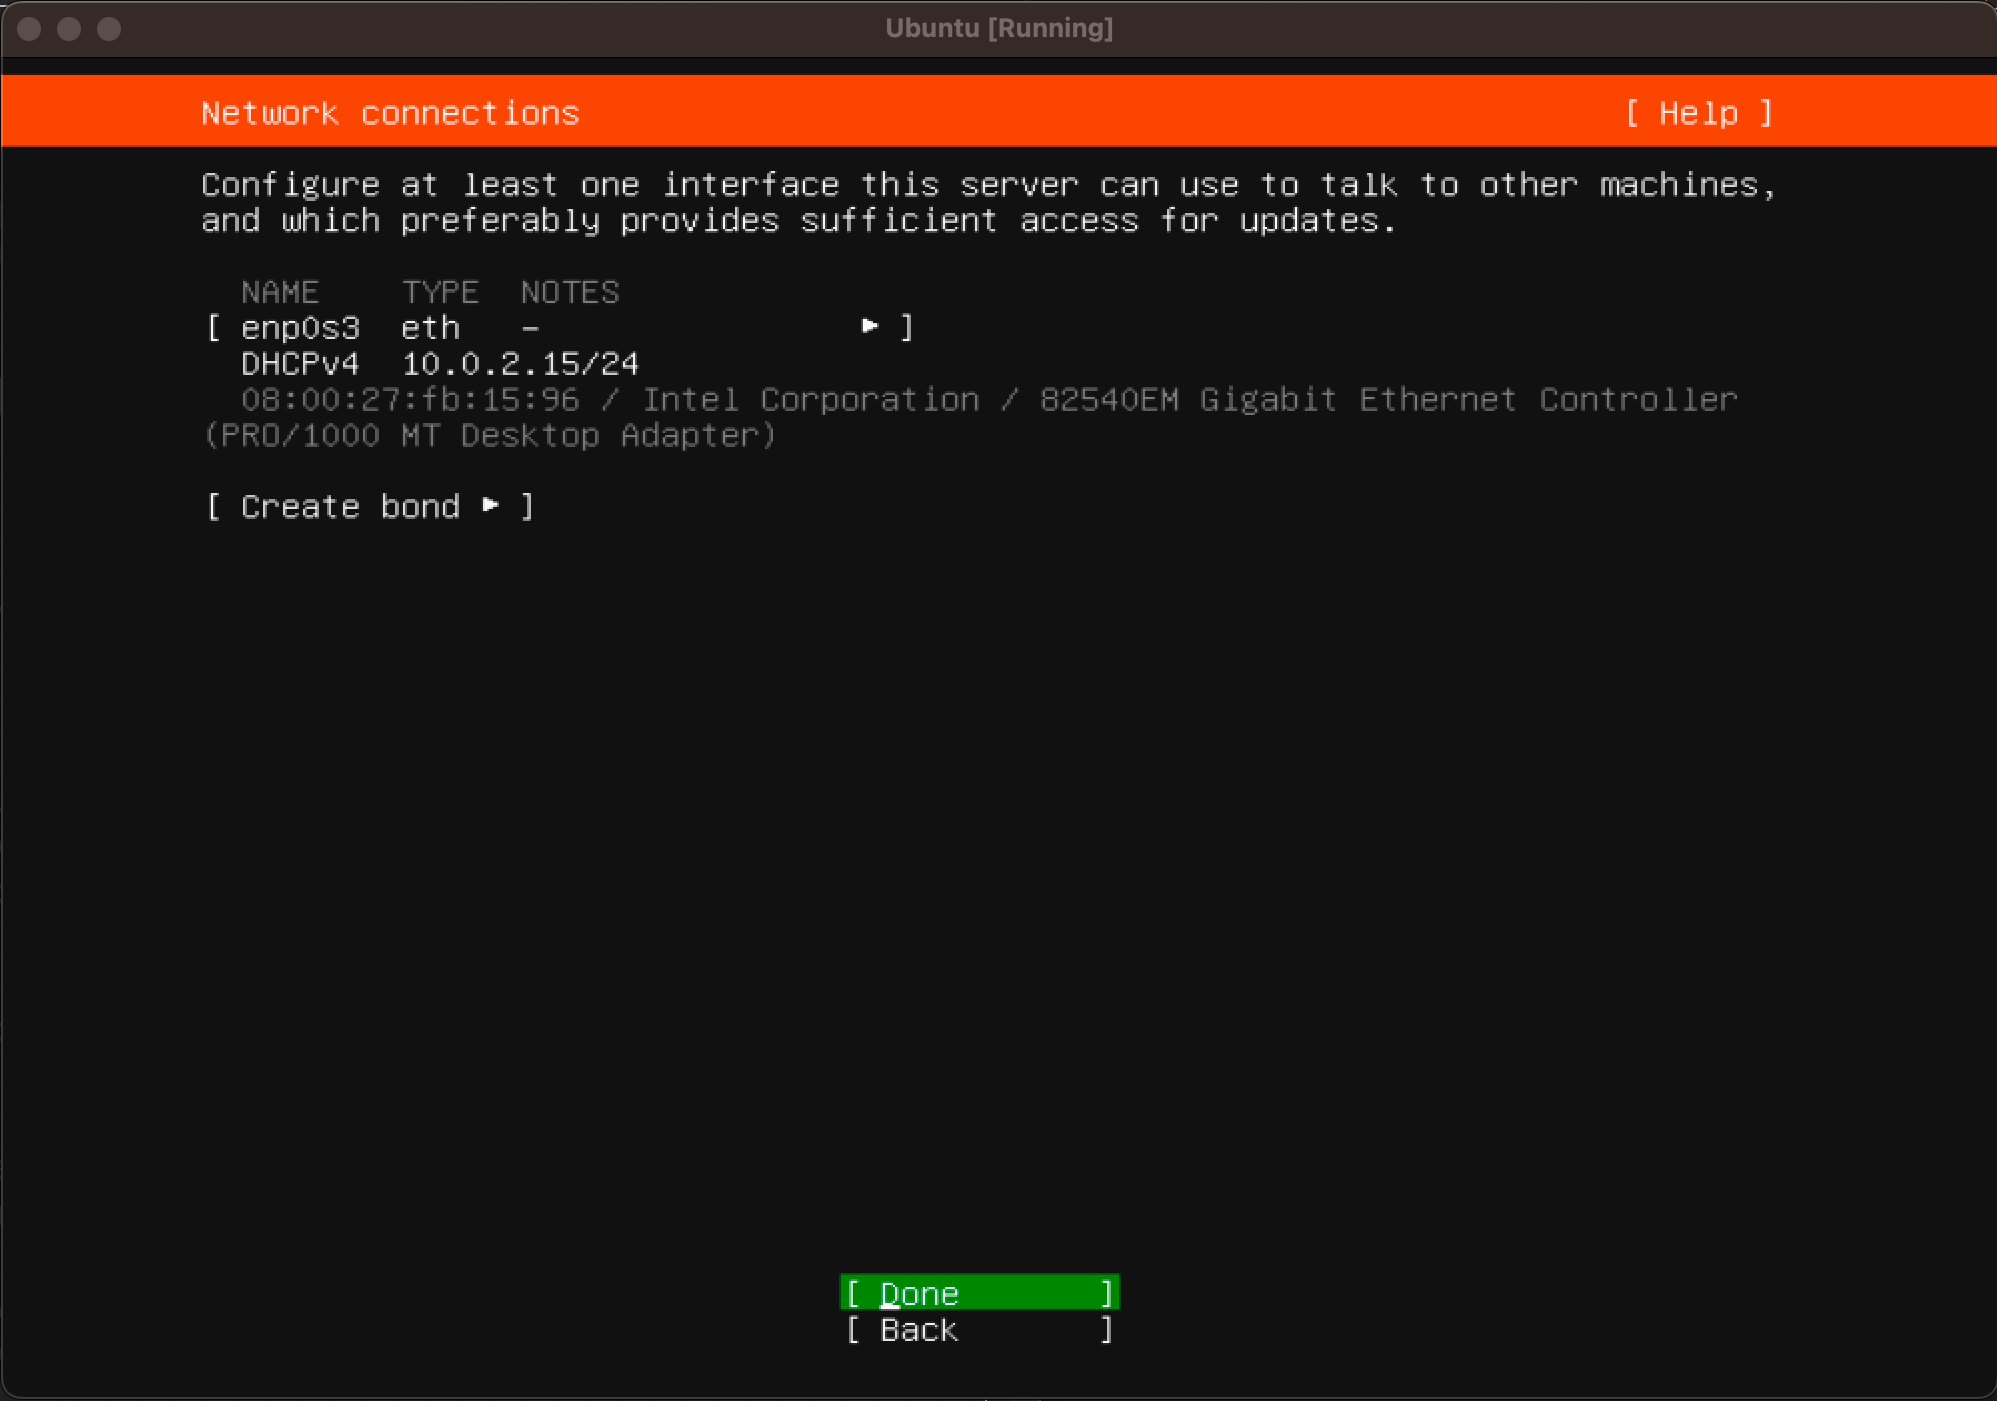Expand enp0s3 row arrow indicator

tap(870, 326)
